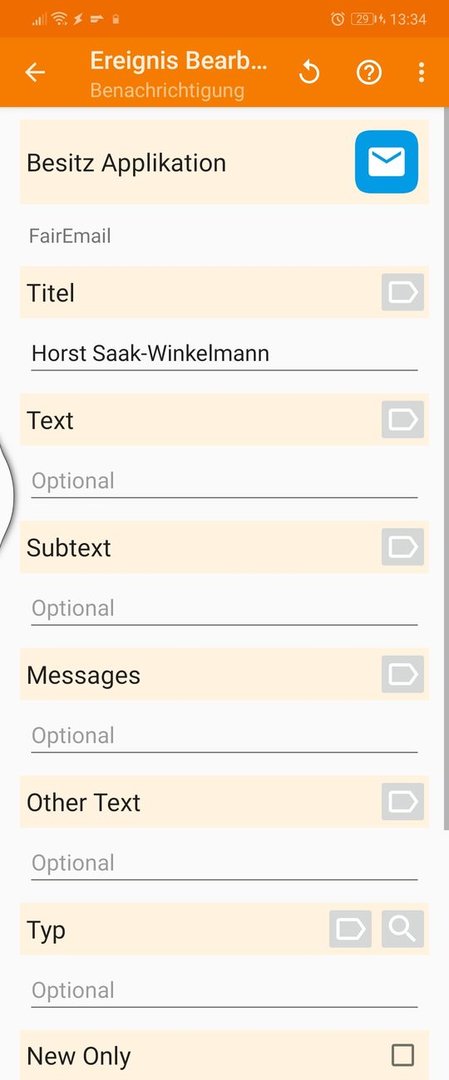Click the variable tag icon for Subtext

pyautogui.click(x=403, y=547)
